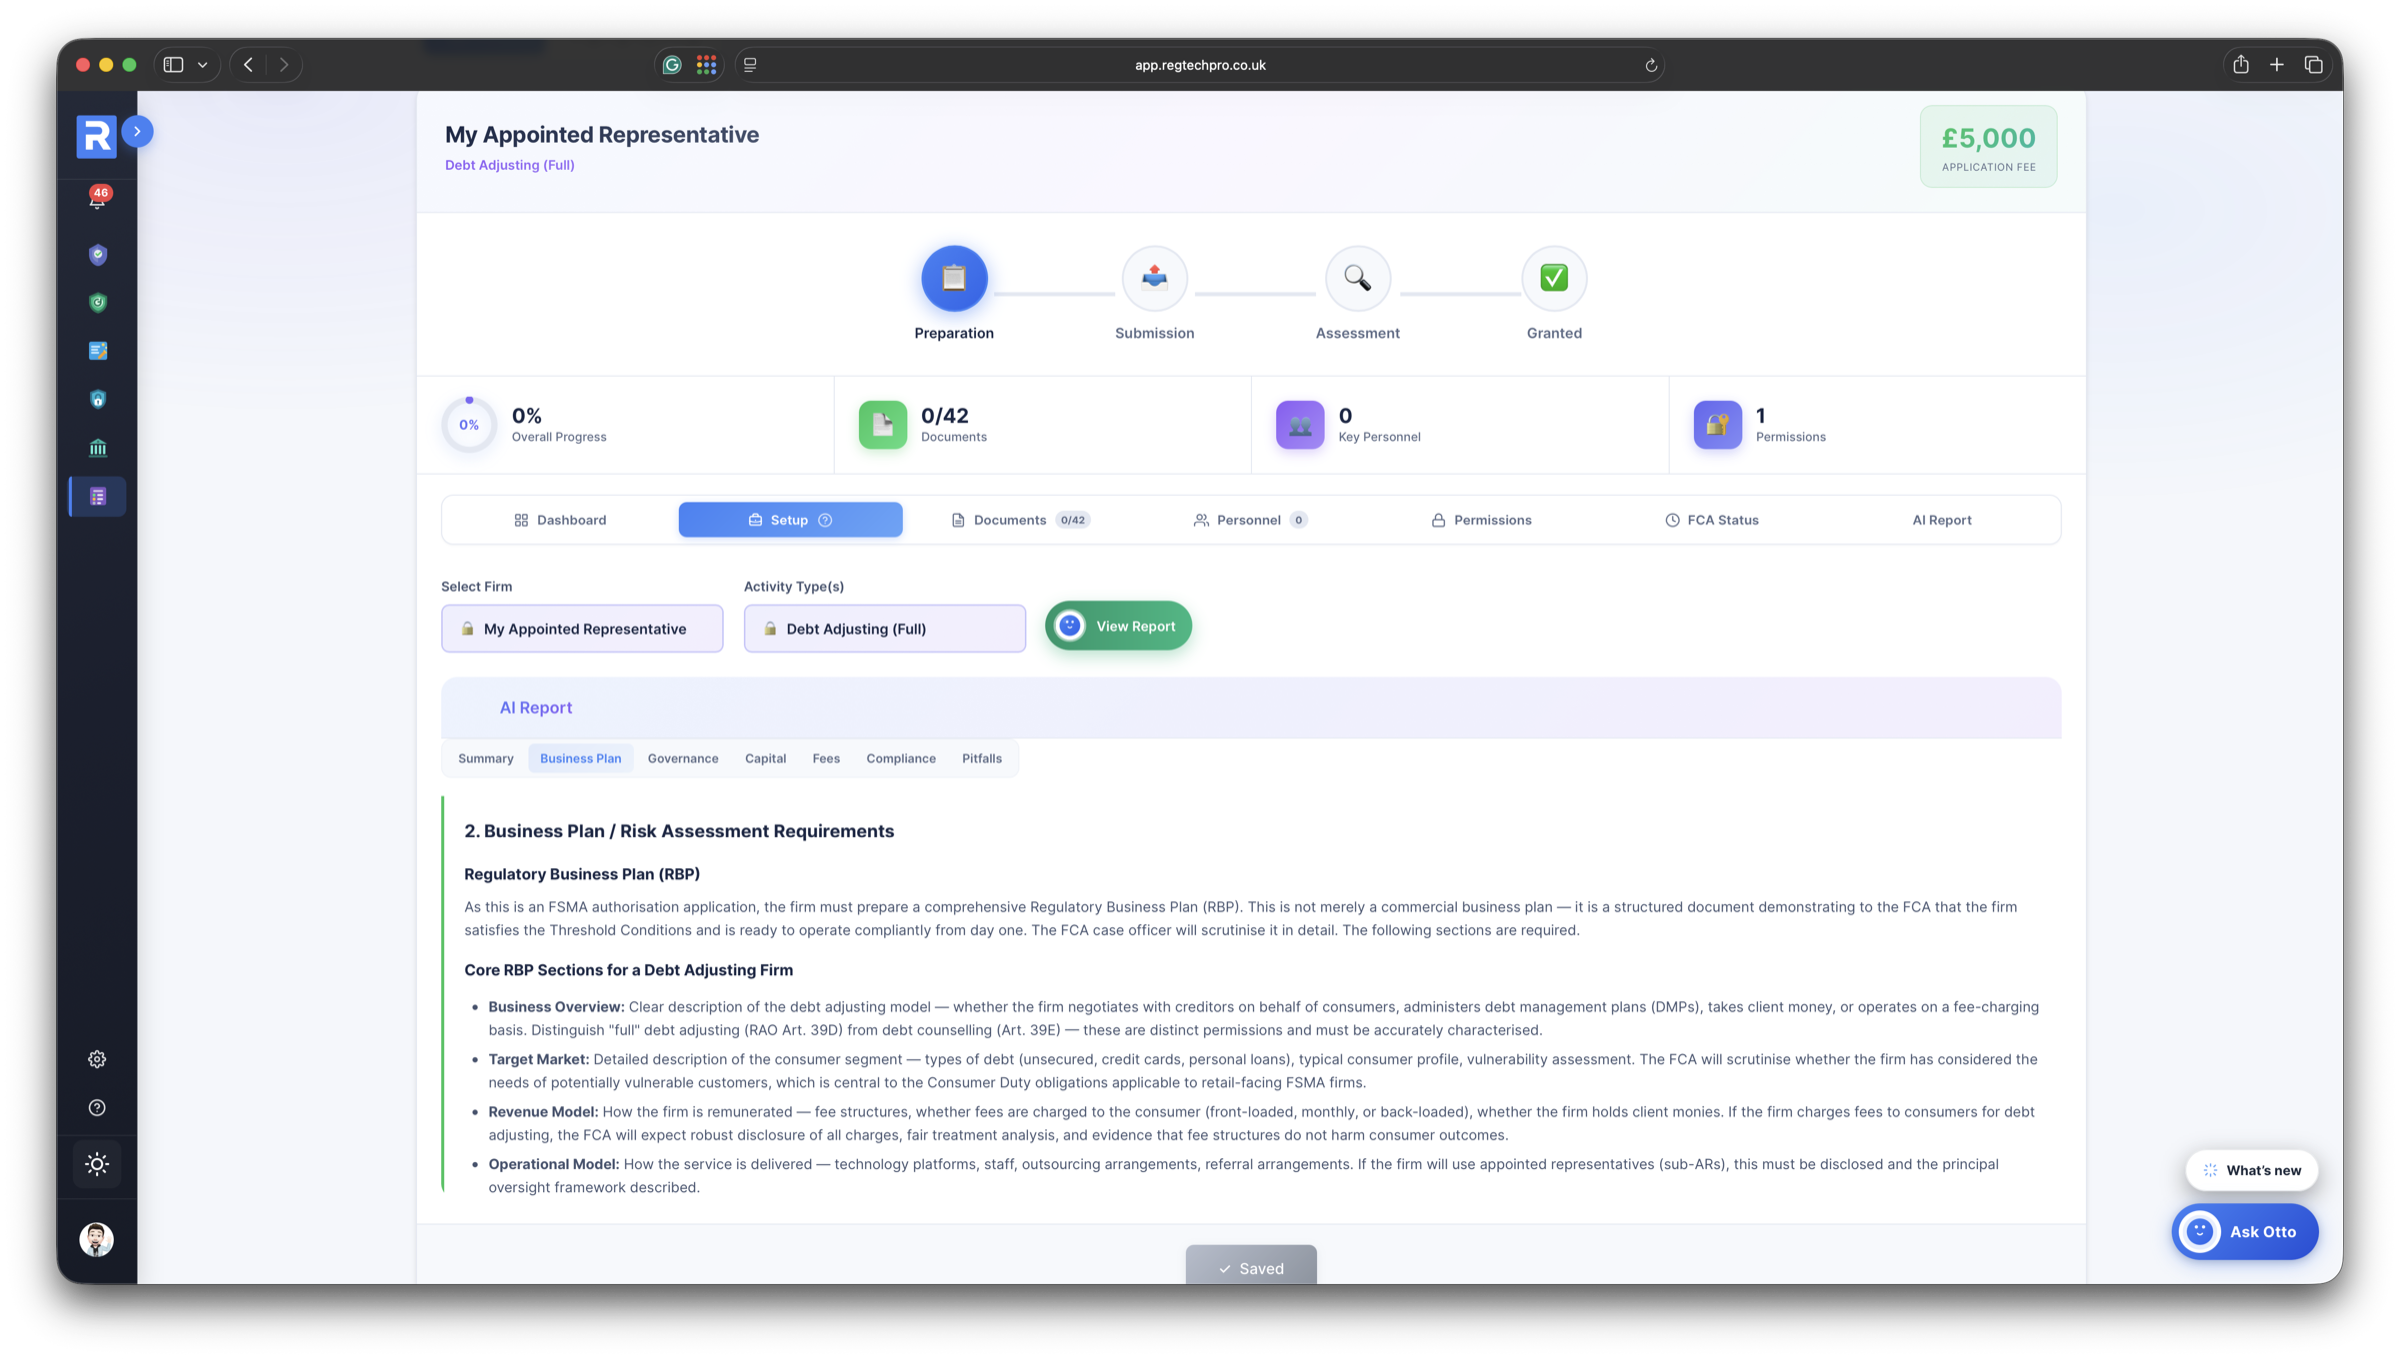Image resolution: width=2400 pixels, height=1359 pixels.
Task: Click the Permissions lock stat icon
Action: tap(1718, 425)
